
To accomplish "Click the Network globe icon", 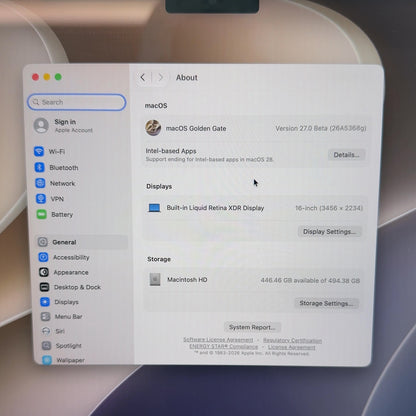I will click(x=40, y=183).
